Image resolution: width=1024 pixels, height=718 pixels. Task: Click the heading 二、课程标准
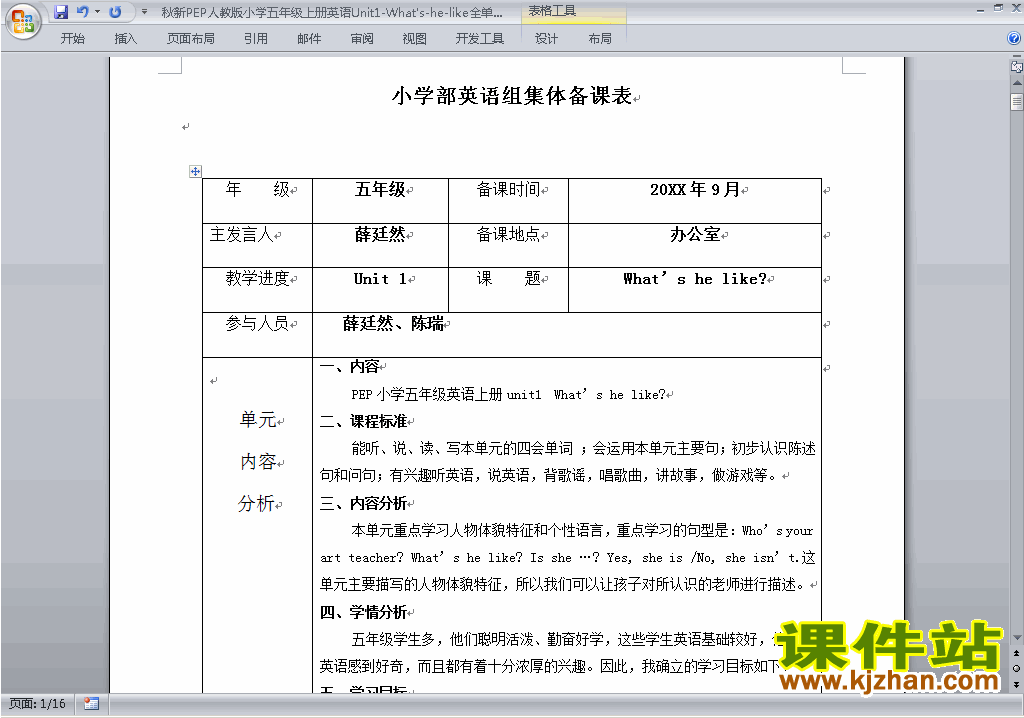click(364, 421)
